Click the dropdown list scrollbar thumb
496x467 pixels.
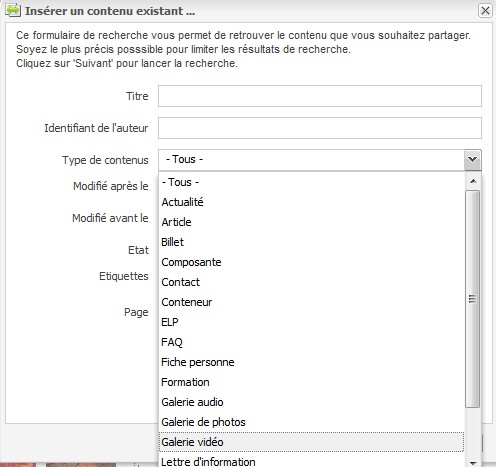pyautogui.click(x=473, y=299)
